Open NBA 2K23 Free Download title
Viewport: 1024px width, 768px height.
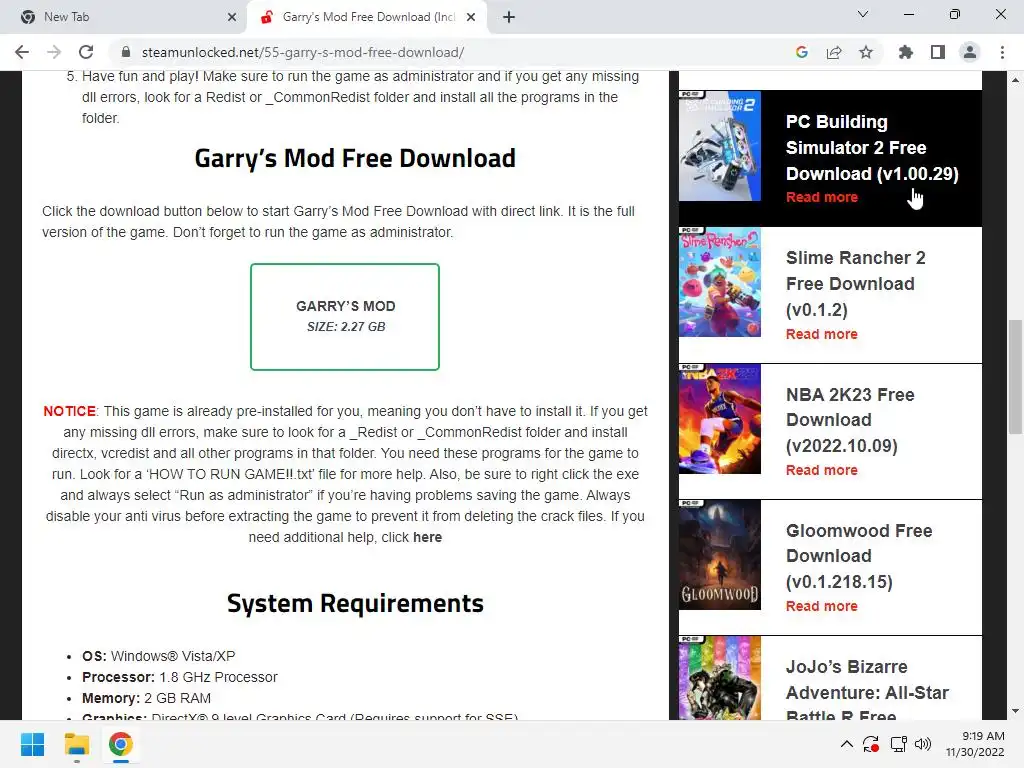click(850, 420)
